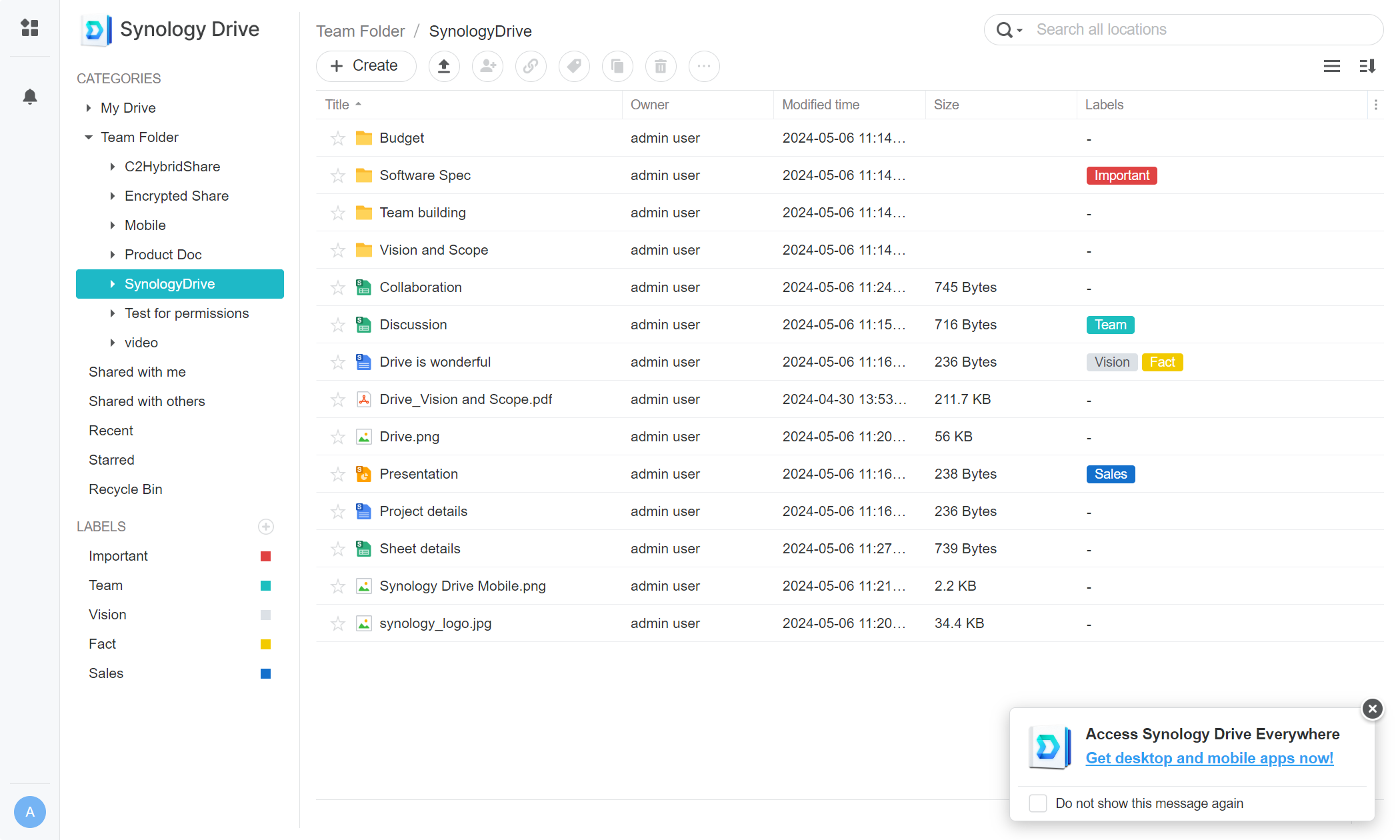Open Get desktop and mobile apps now link
1400x840 pixels.
(1209, 758)
